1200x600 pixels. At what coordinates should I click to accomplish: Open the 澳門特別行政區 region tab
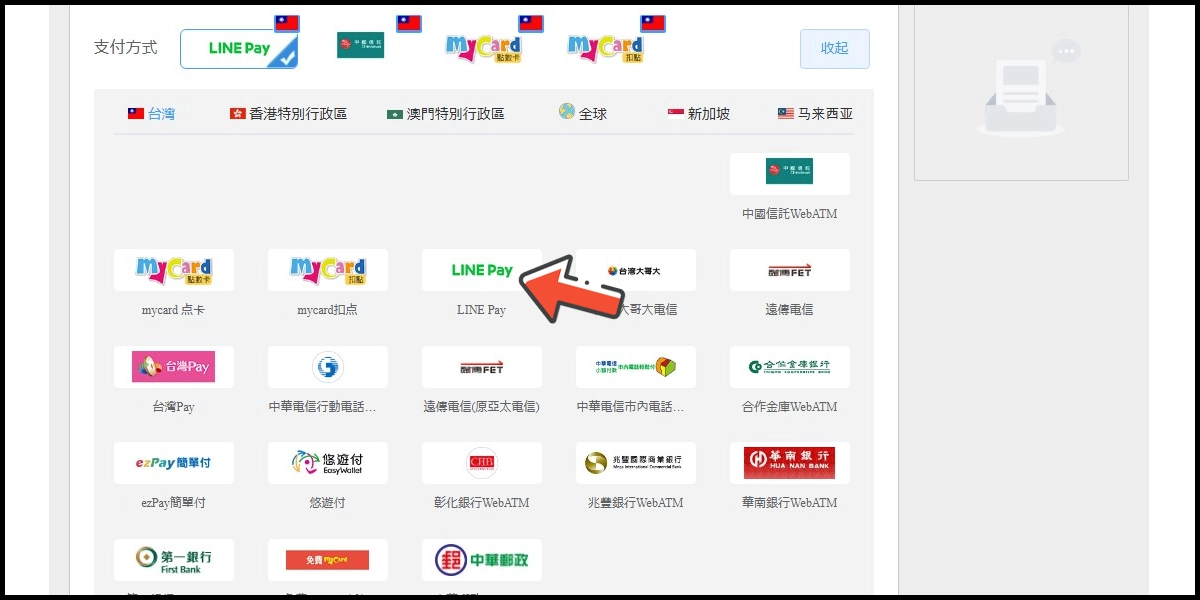pyautogui.click(x=446, y=114)
